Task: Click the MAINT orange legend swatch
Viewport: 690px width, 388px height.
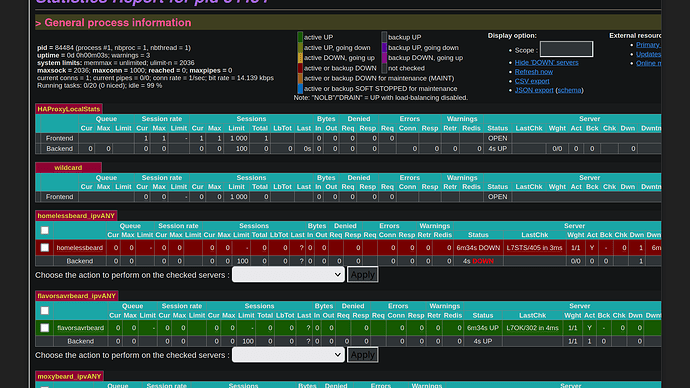Action: pyautogui.click(x=300, y=78)
